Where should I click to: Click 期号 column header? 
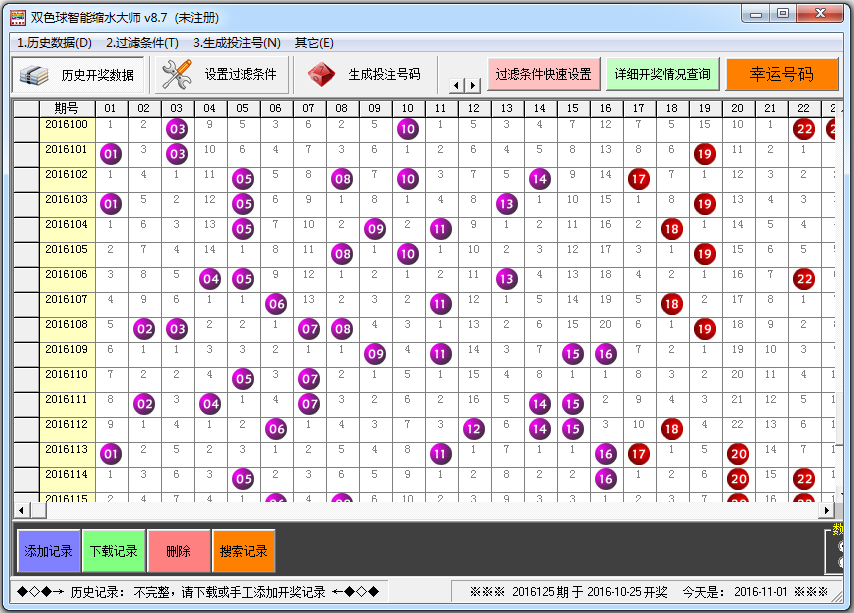[x=67, y=108]
